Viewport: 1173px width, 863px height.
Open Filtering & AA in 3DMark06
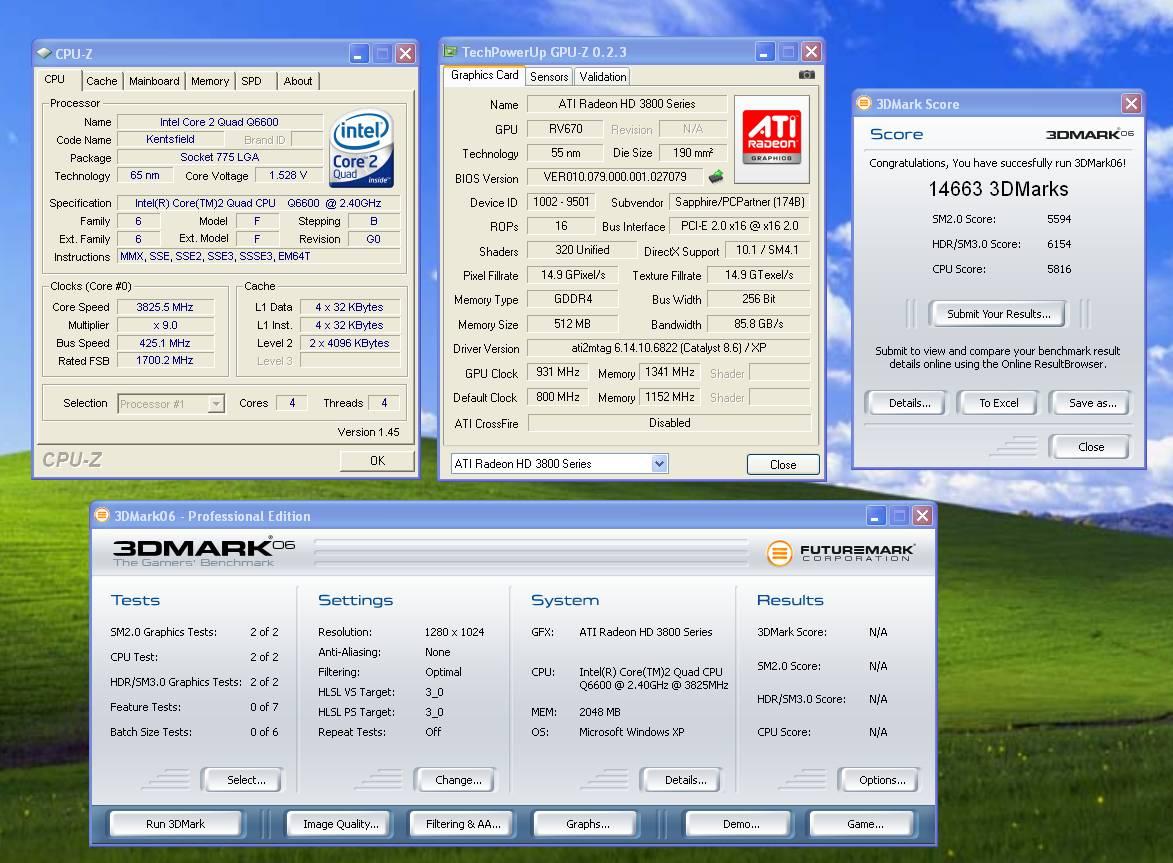(463, 824)
